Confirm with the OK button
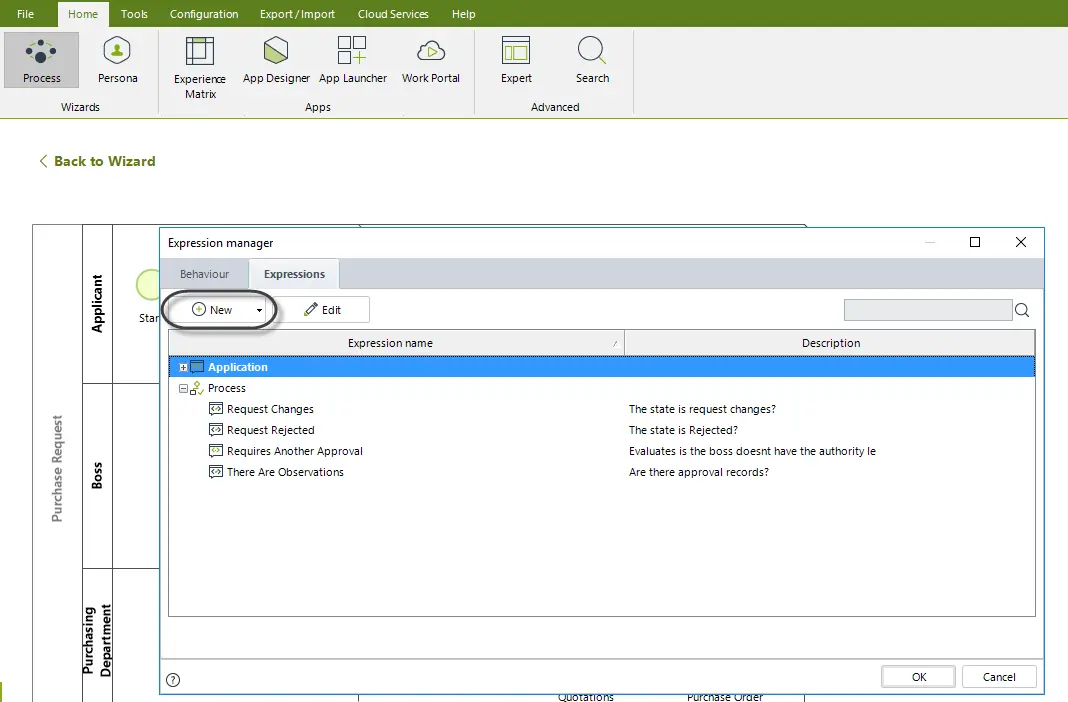Viewport: 1068px width, 702px height. tap(919, 677)
